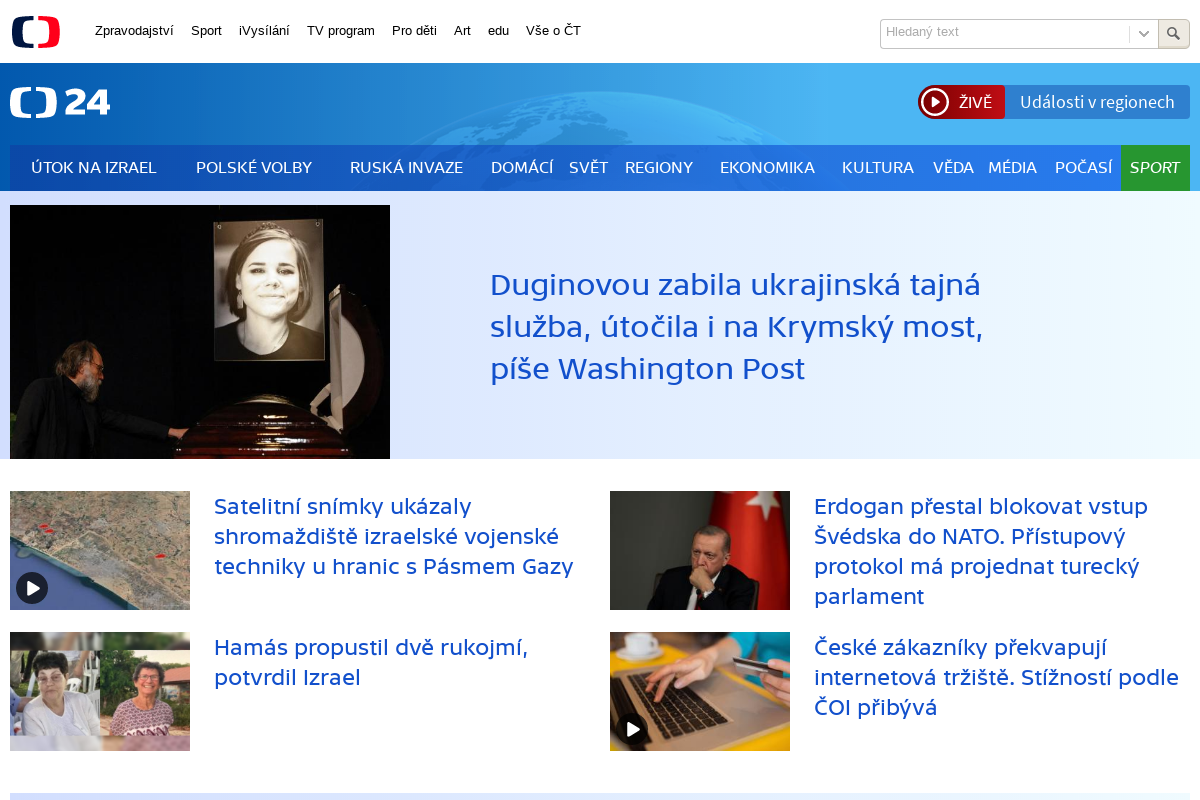Play the satellite images video thumbnail
Screen dimensions: 1200x800
[x=32, y=587]
